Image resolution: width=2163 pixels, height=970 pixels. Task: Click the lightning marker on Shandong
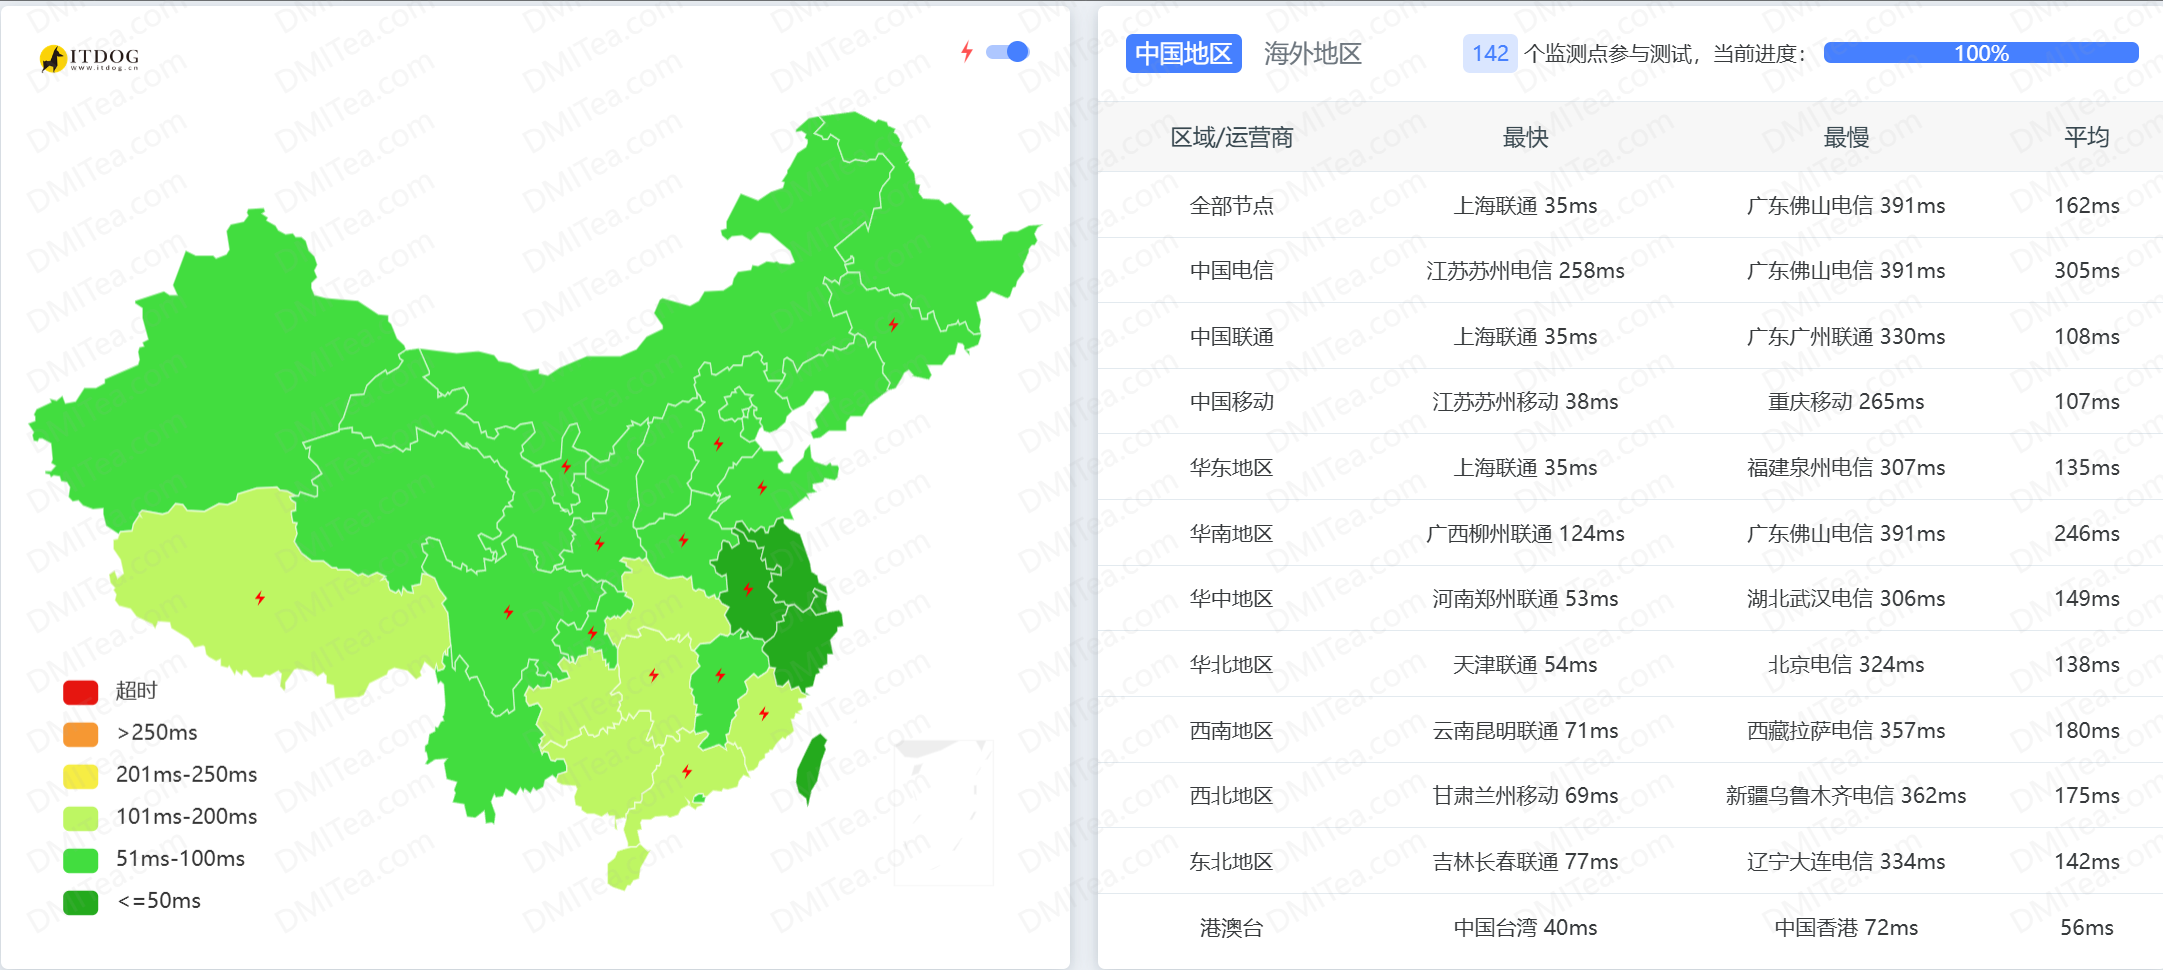point(762,487)
